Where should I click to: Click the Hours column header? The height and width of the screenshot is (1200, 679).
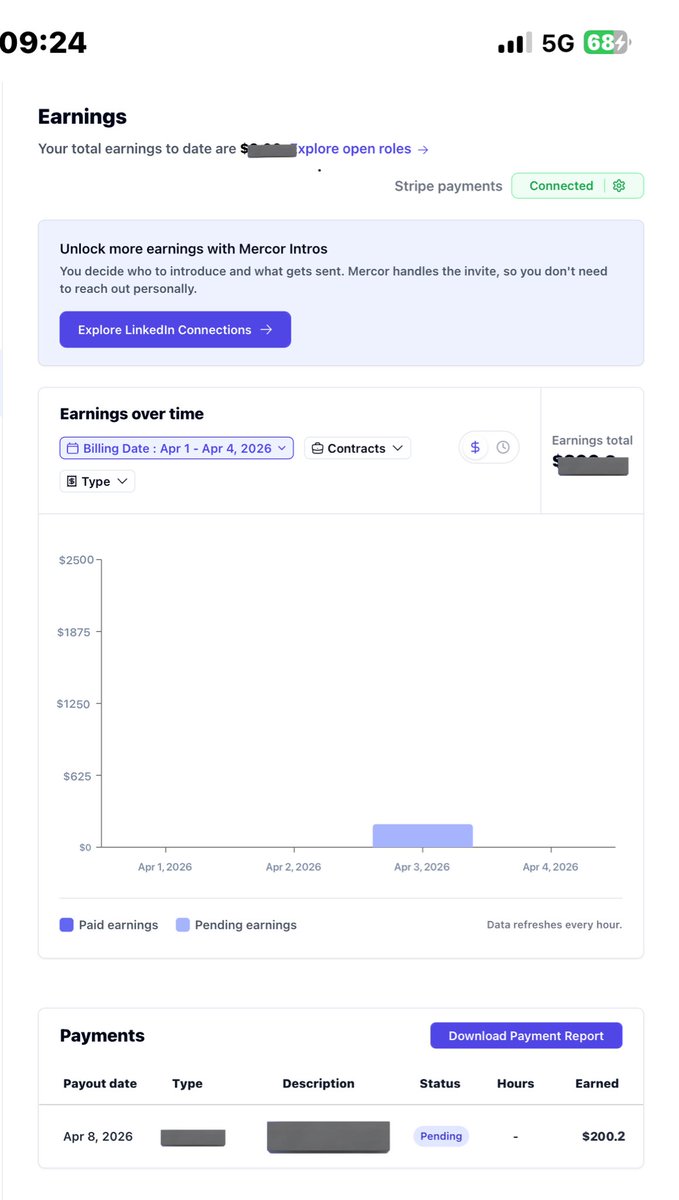coord(515,1084)
